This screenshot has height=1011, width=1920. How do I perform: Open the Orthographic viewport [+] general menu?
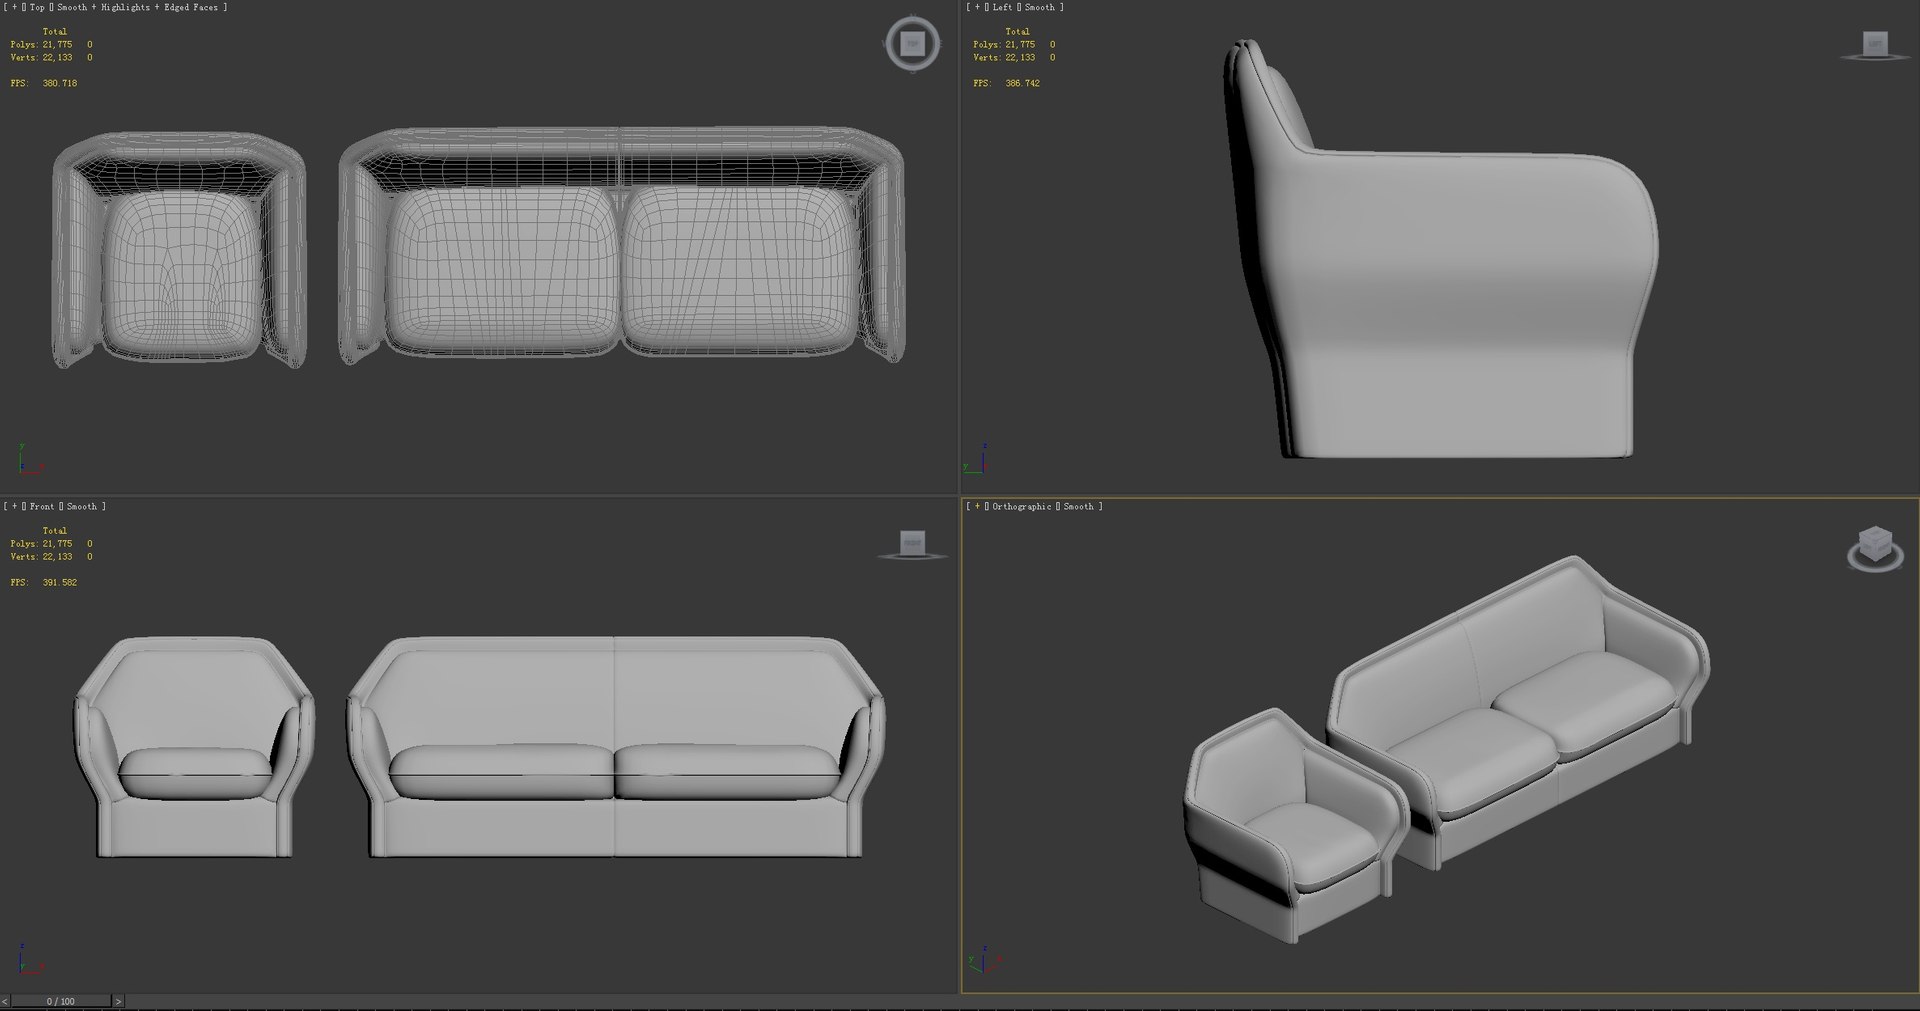pyautogui.click(x=978, y=506)
